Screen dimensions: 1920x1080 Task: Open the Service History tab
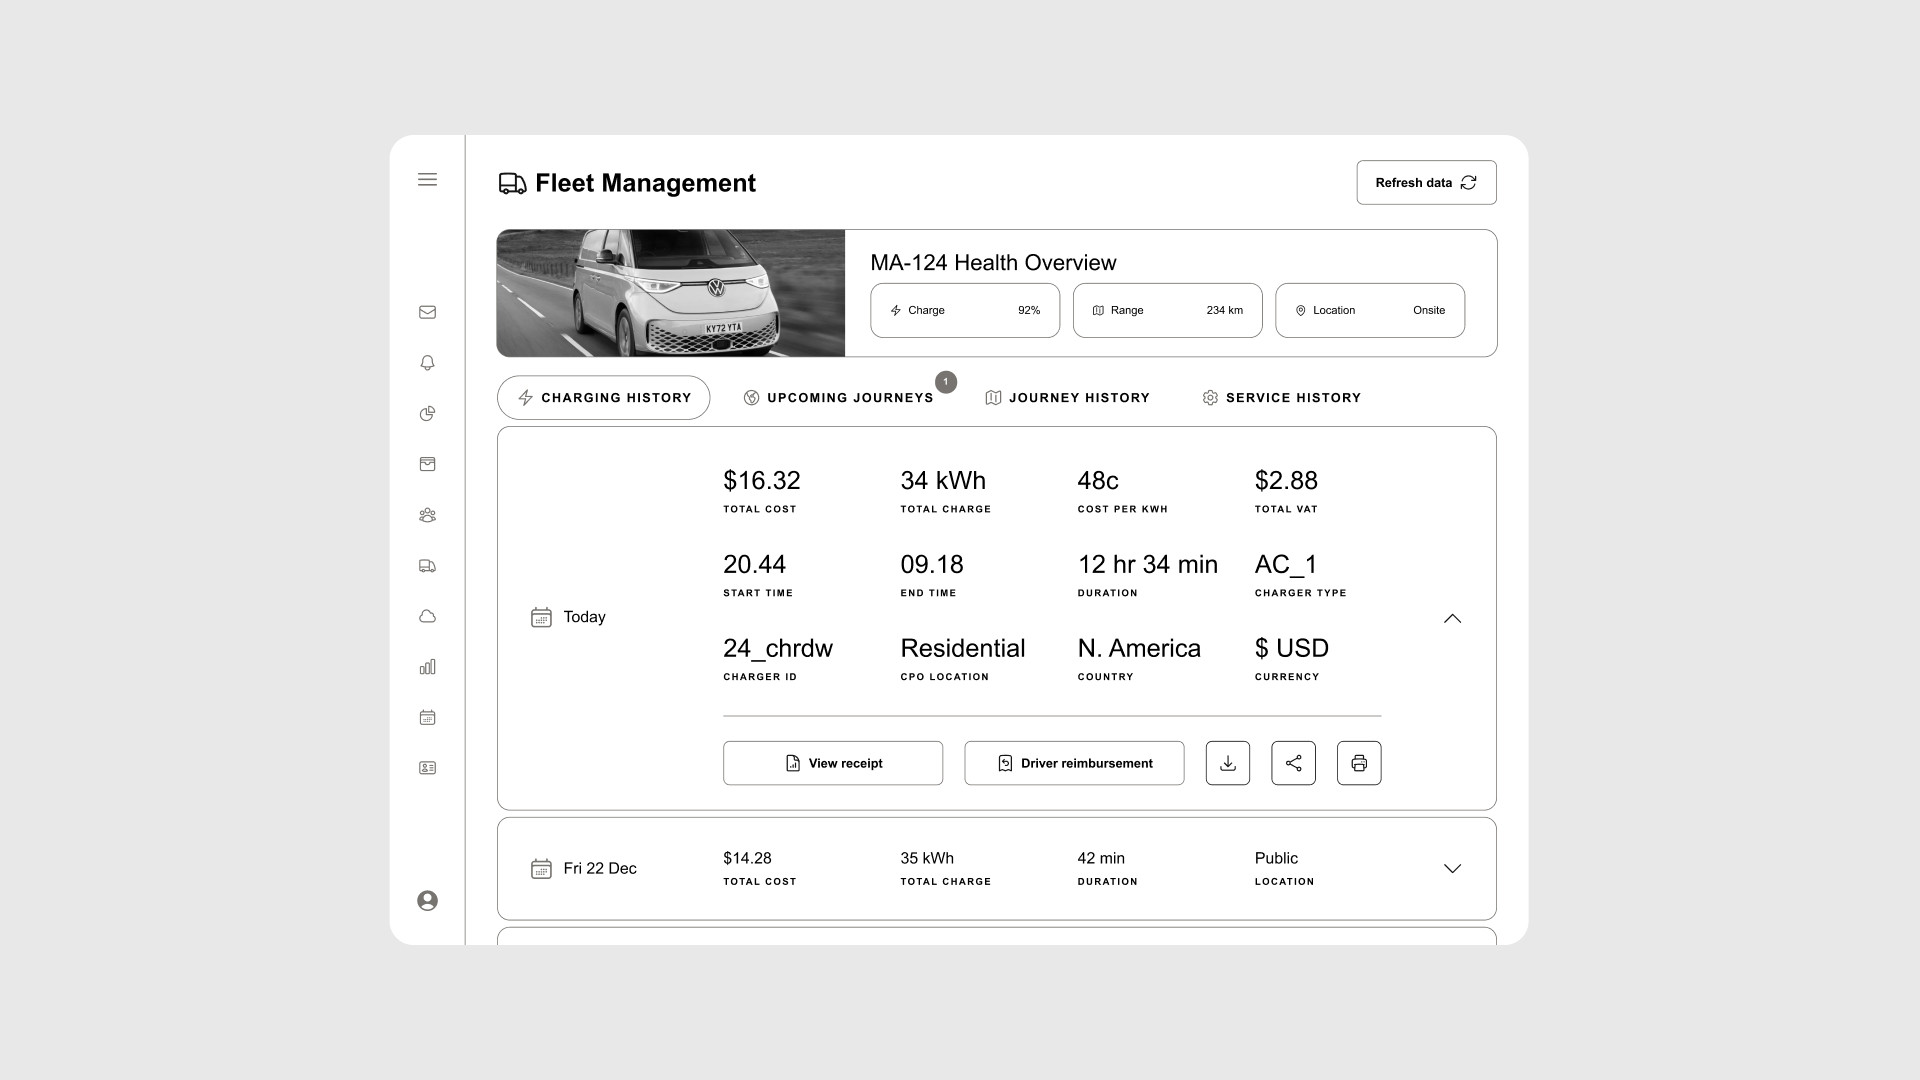click(1282, 397)
